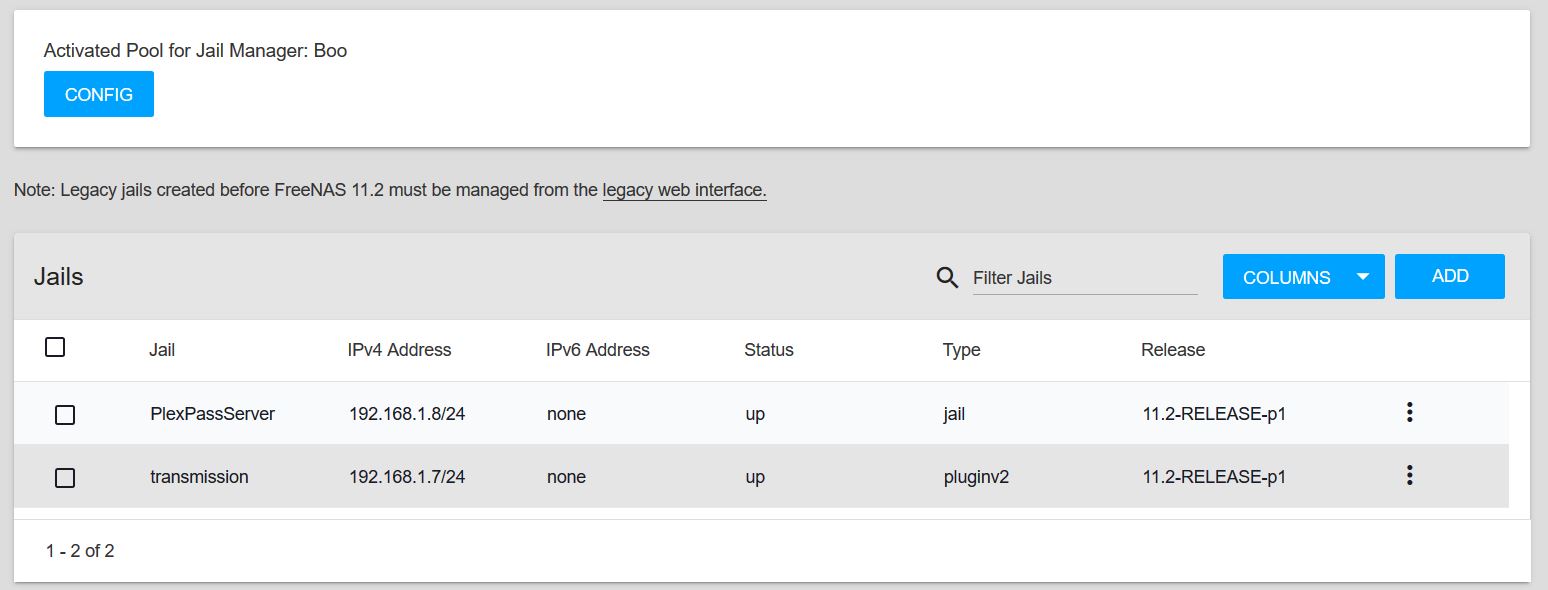Select the transmission jail name

199,477
